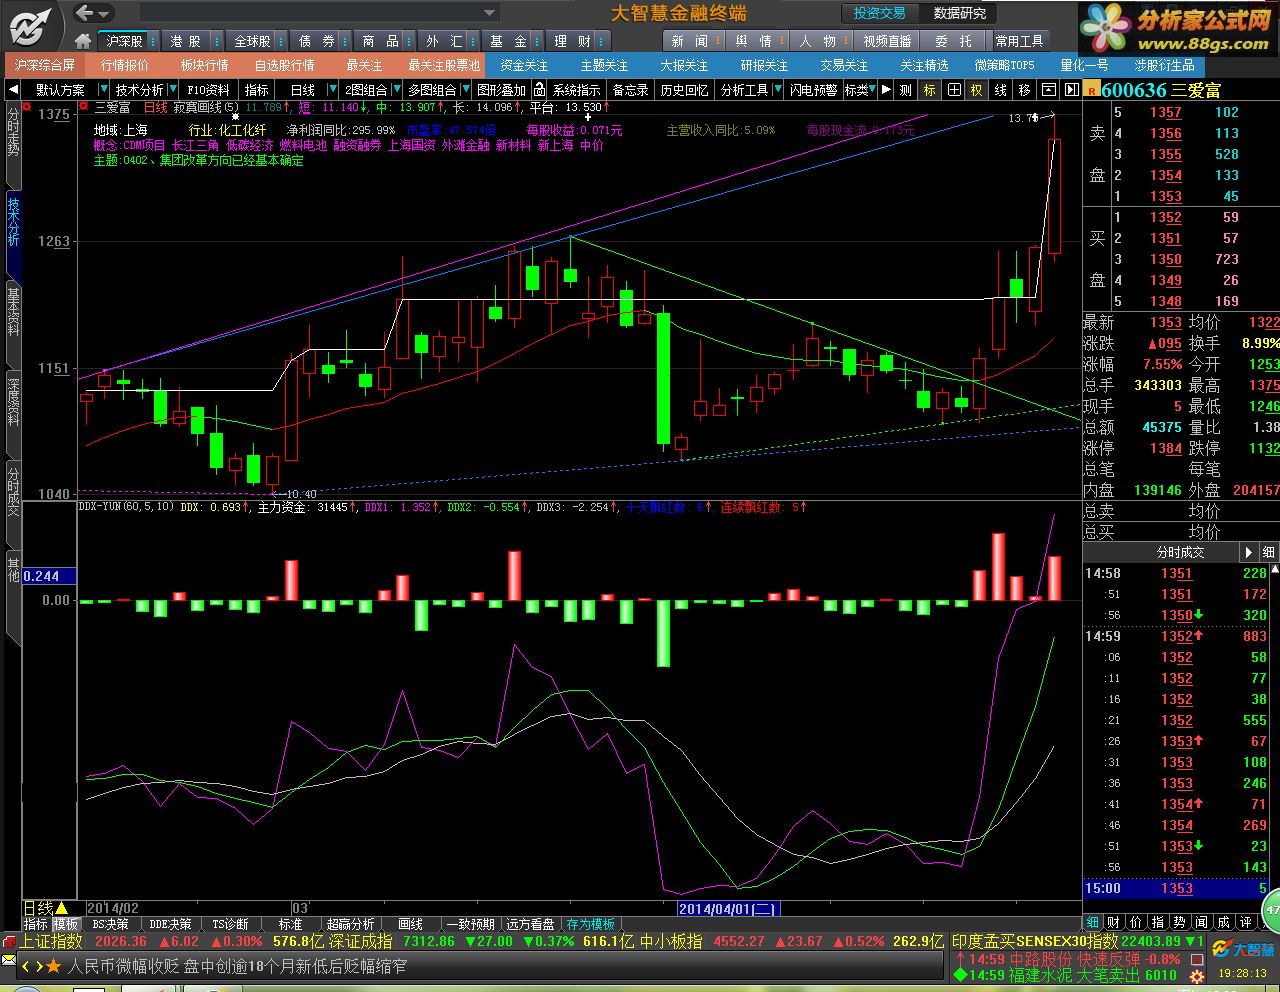Viewport: 1280px width, 992px height.
Task: Open the 委托 order entry
Action: pos(953,41)
